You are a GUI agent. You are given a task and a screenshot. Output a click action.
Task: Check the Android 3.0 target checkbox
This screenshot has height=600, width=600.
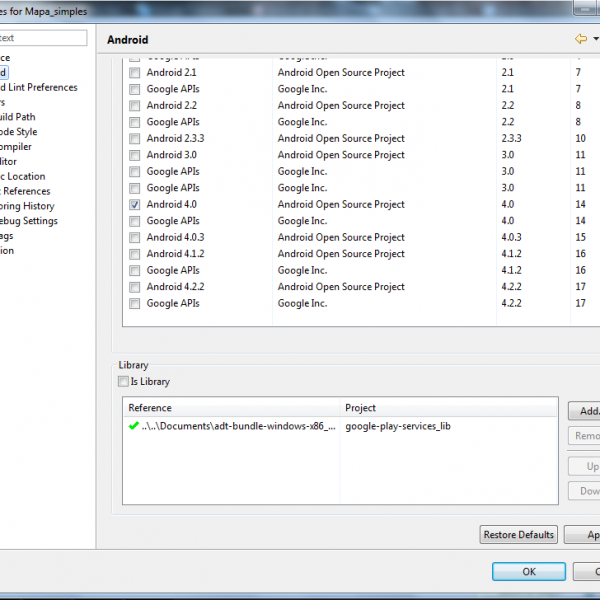click(134, 155)
